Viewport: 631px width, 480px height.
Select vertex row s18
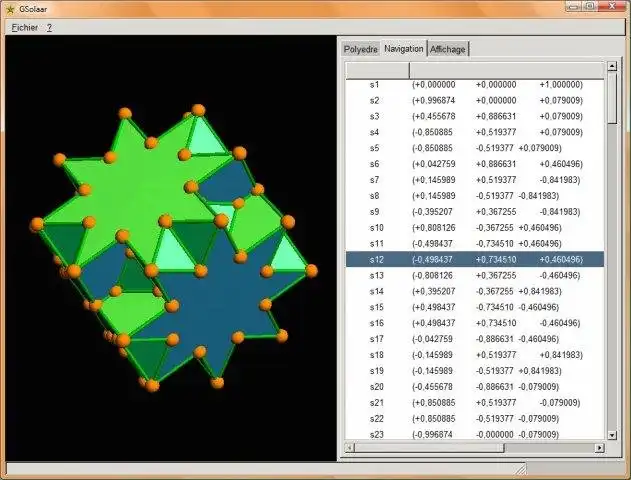click(x=475, y=355)
